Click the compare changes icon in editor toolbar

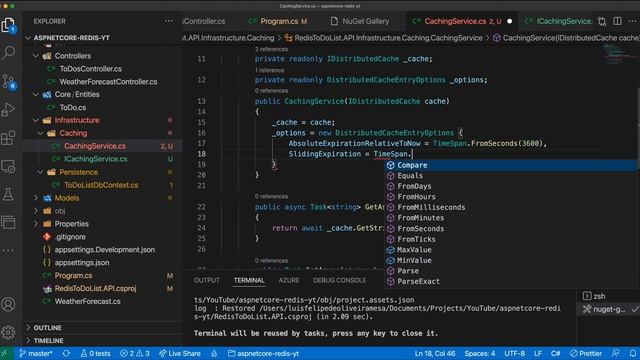coord(602,21)
